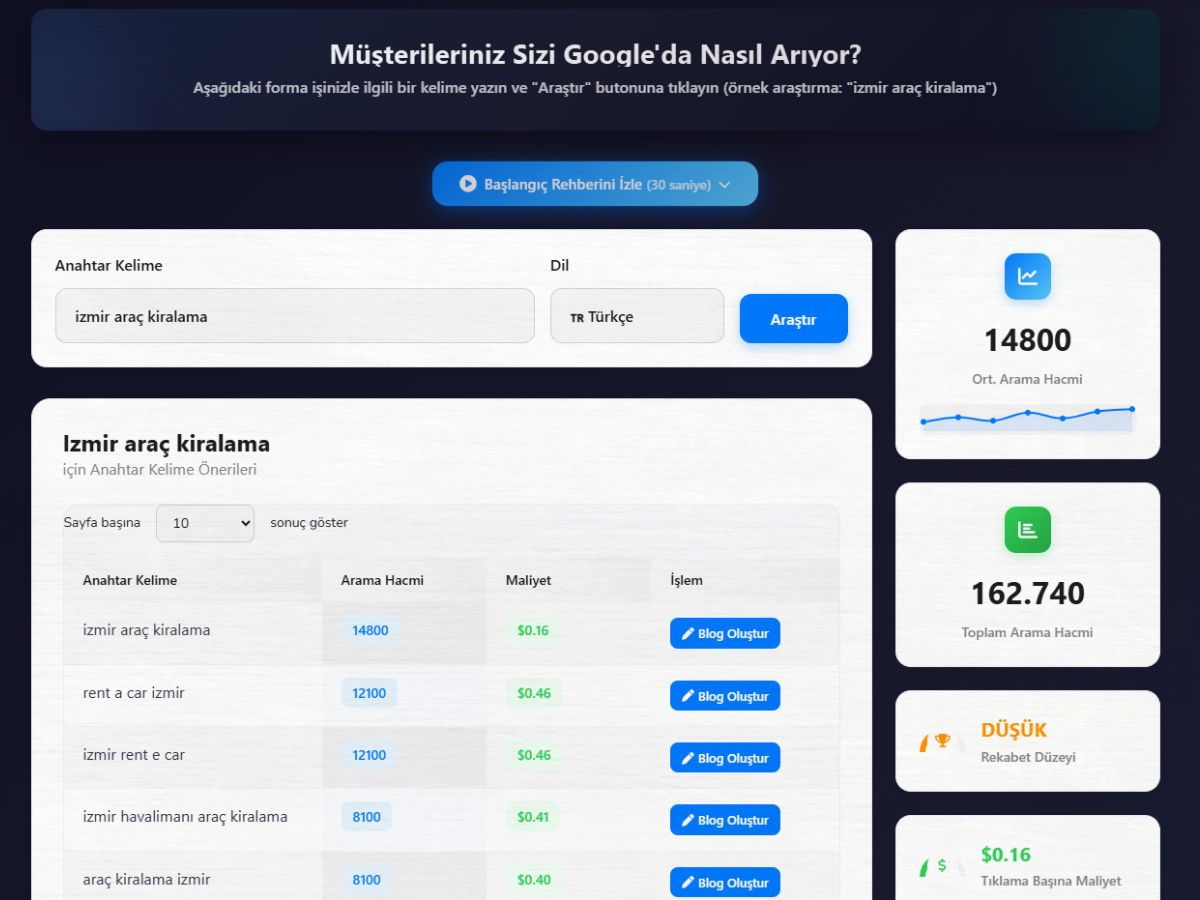Image resolution: width=1200 pixels, height=900 pixels.
Task: Click pencil icon in the first Blog Oluştur button
Action: (687, 634)
